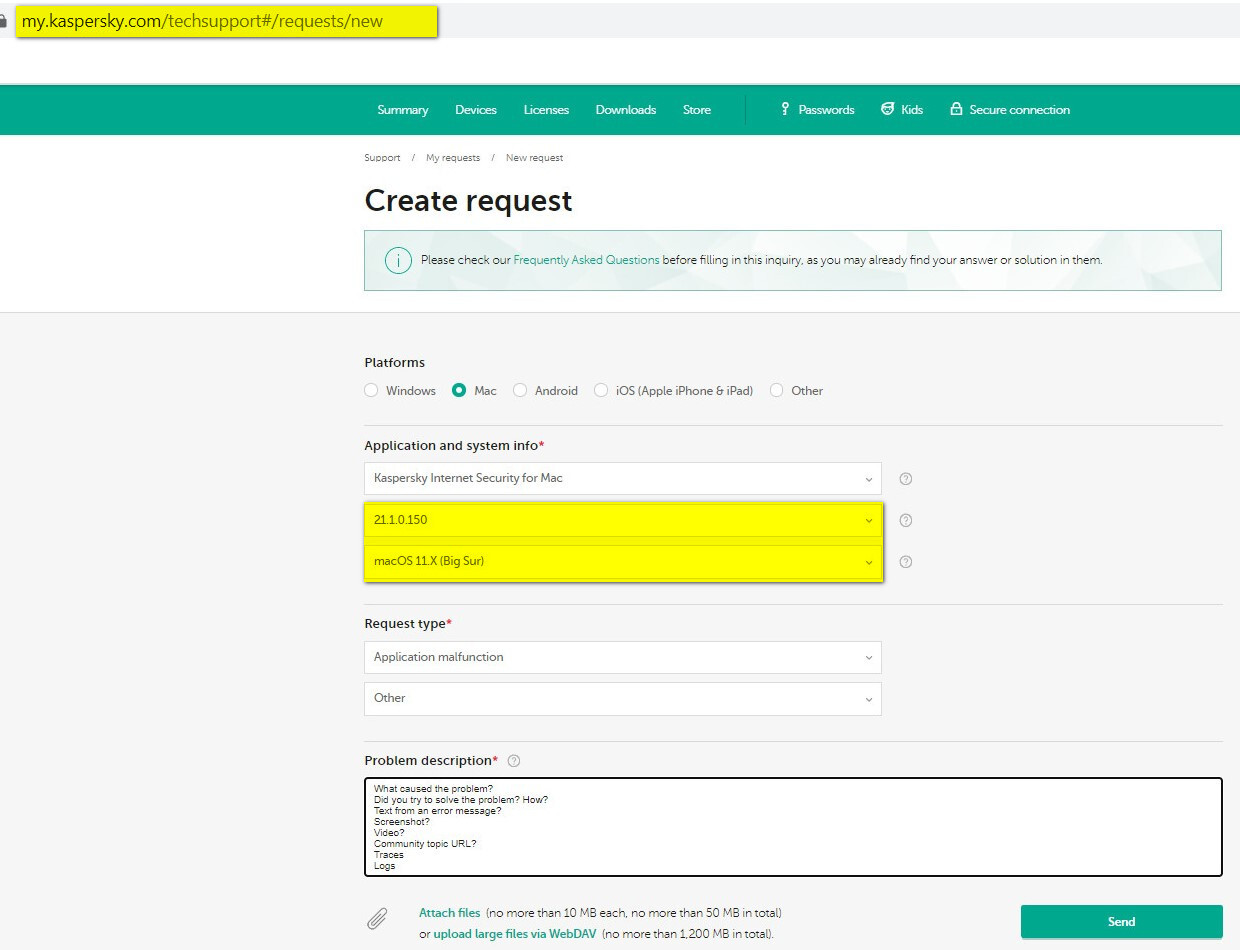Click the info icon in FAQ banner
The width and height of the screenshot is (1240, 950).
click(398, 260)
